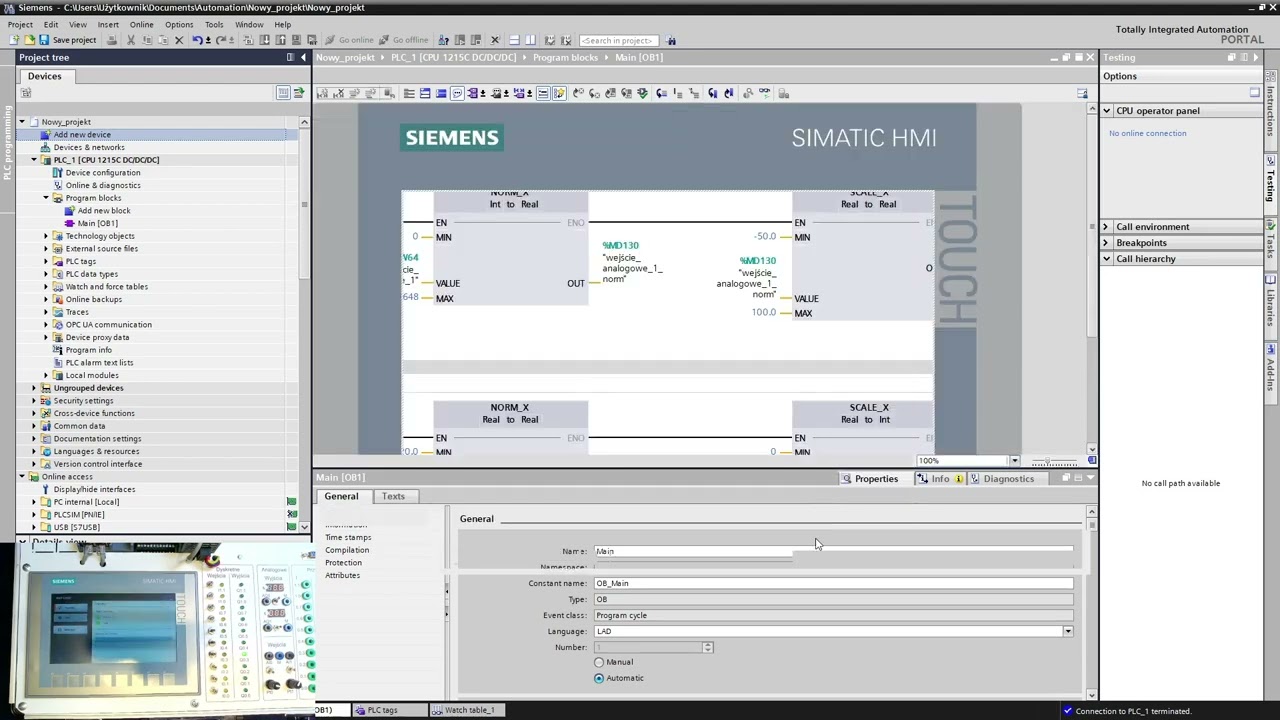Select Main [OB1] in project tree
Screen dimensions: 1280x720
(97, 223)
